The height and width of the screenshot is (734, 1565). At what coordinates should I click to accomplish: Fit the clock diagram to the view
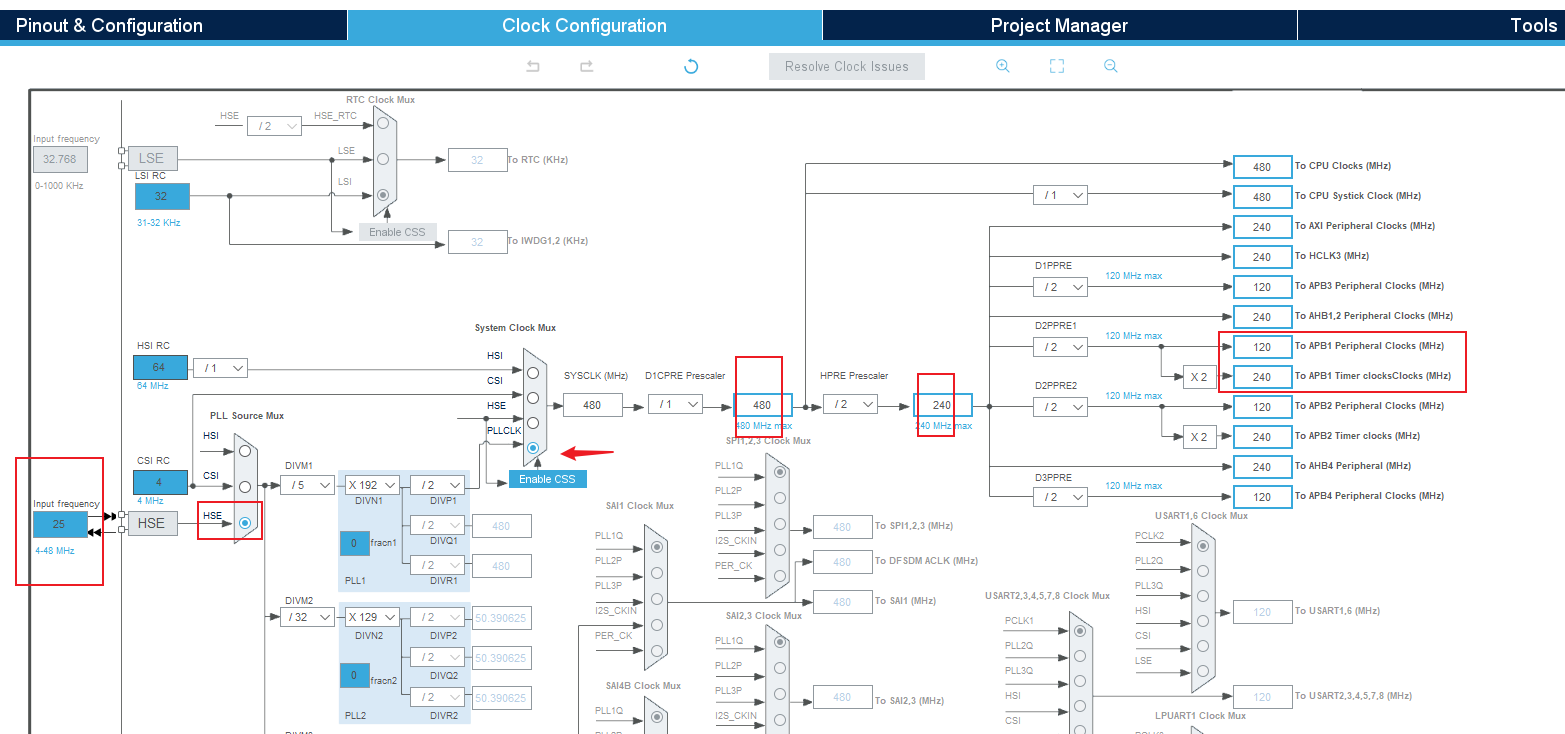tap(1056, 66)
